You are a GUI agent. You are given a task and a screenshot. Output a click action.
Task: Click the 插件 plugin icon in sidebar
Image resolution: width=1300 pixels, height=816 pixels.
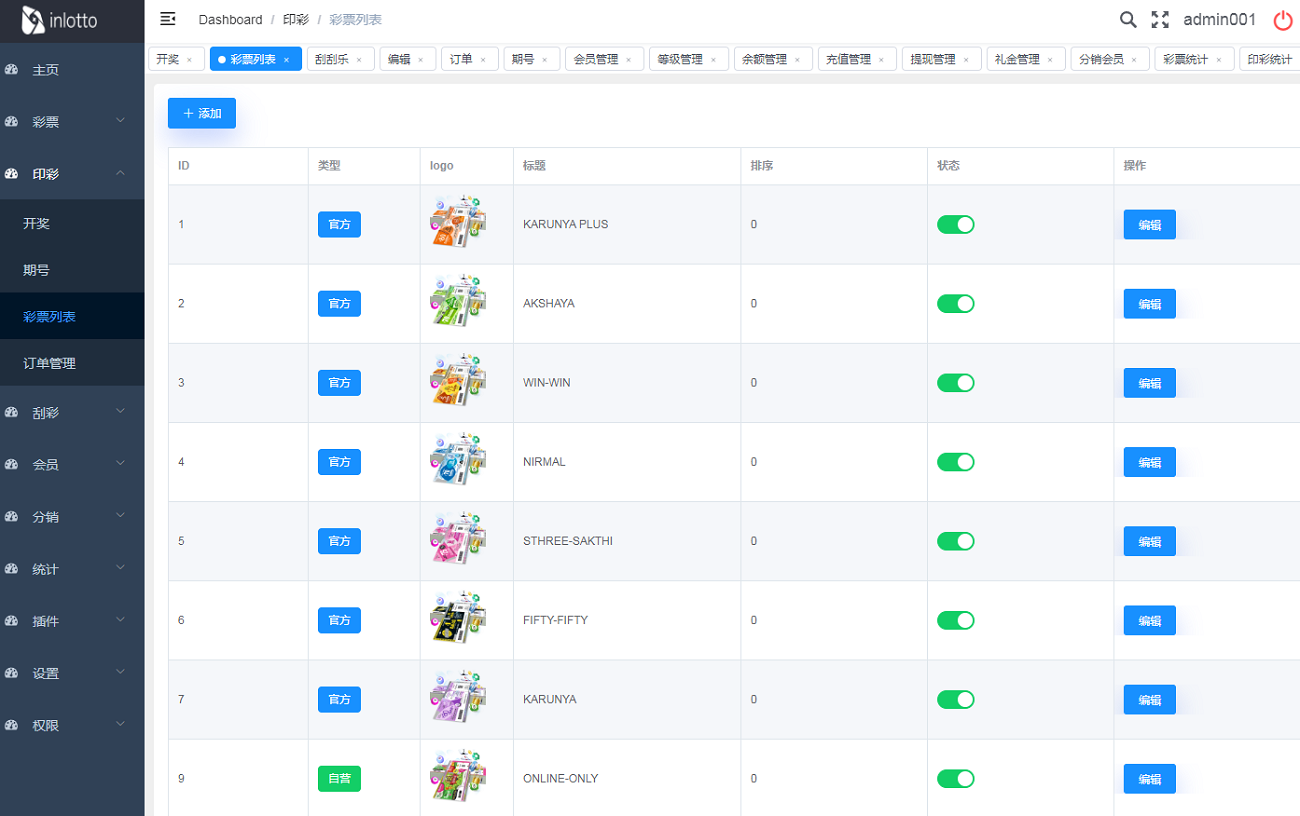pos(12,620)
